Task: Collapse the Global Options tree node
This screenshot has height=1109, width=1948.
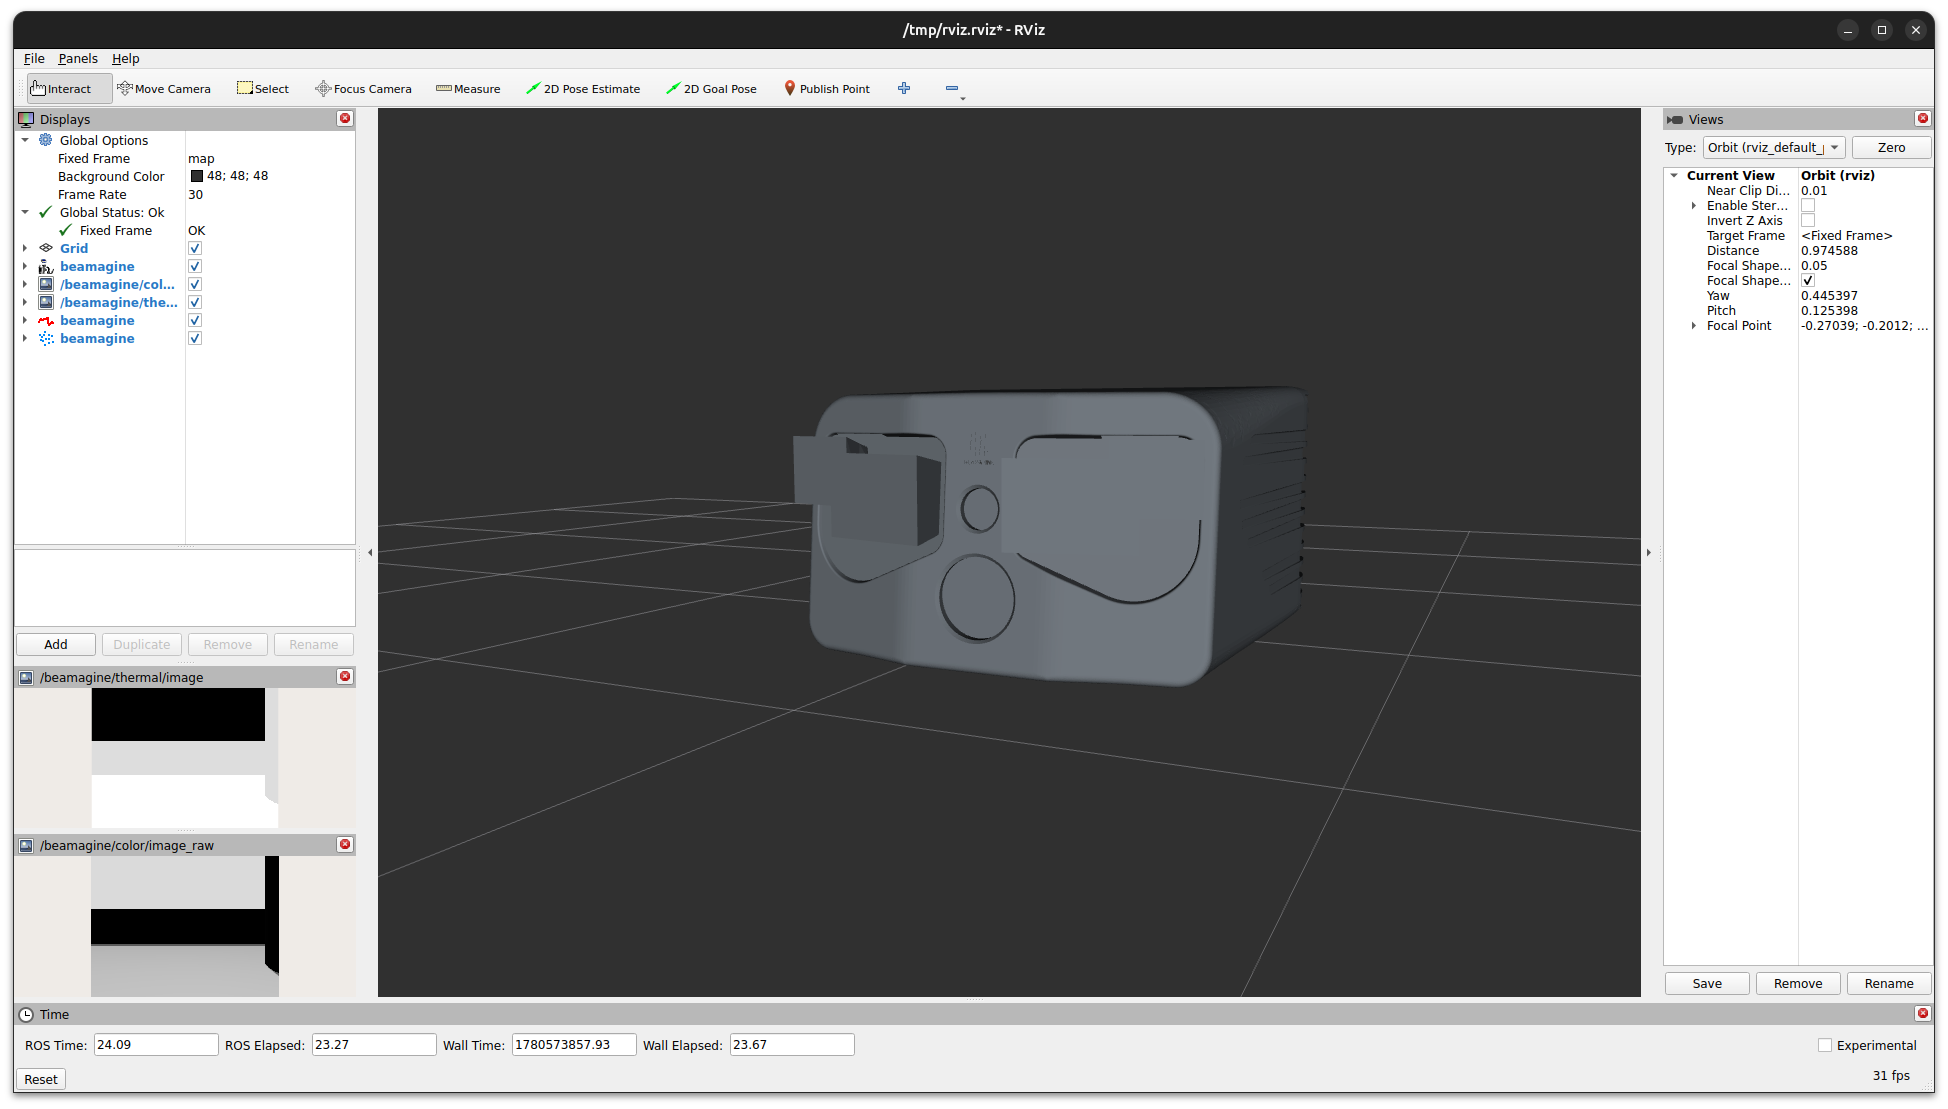Action: (25, 140)
